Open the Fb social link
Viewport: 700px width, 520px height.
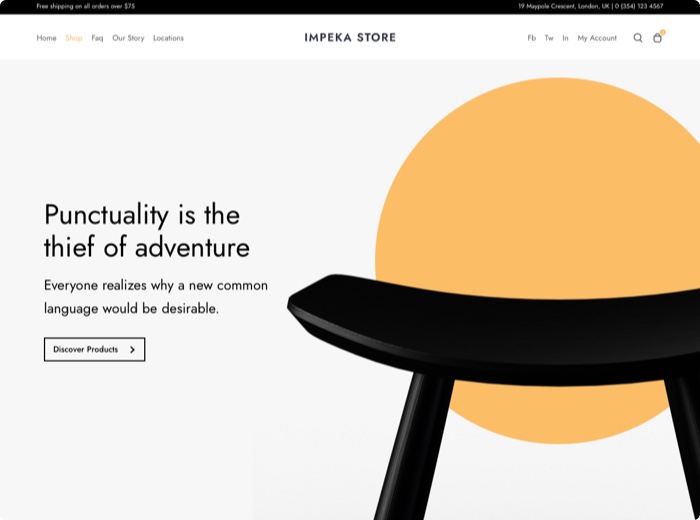(531, 38)
